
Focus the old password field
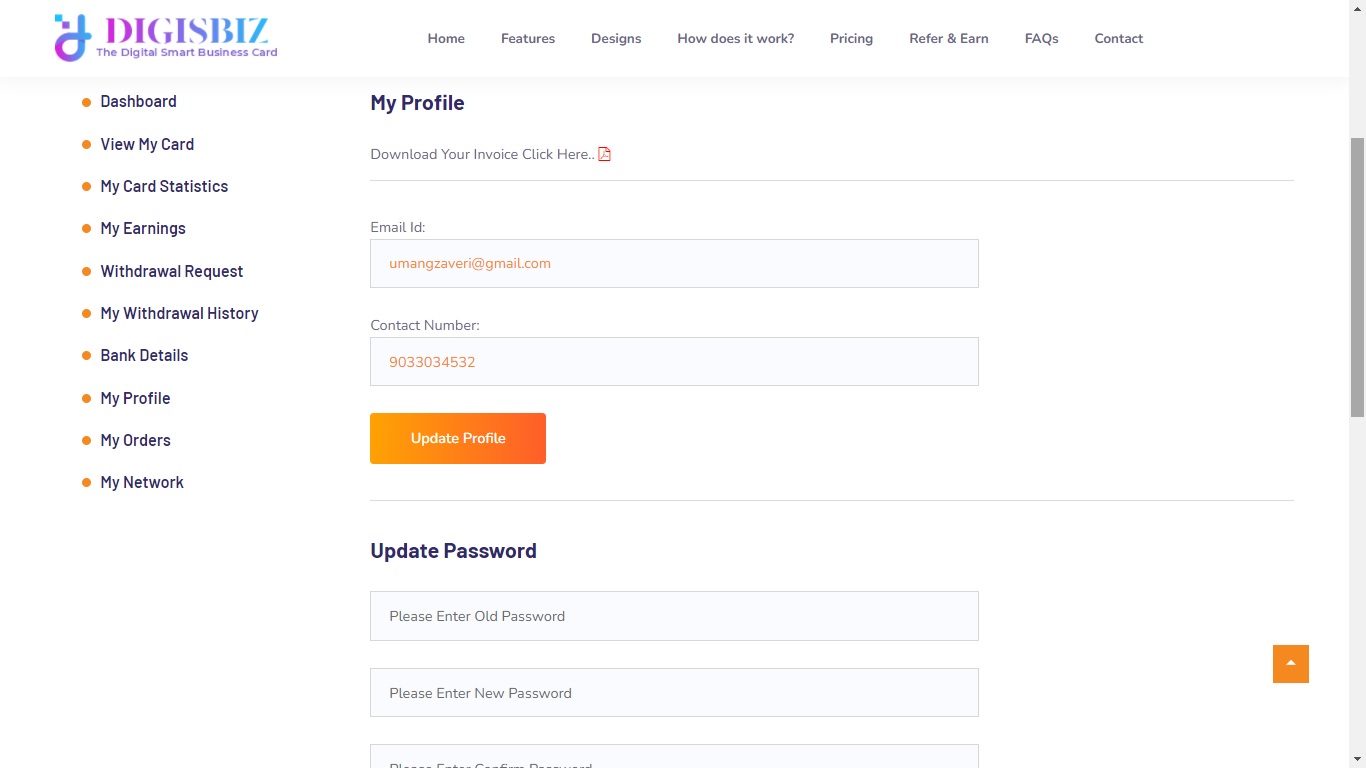click(674, 616)
